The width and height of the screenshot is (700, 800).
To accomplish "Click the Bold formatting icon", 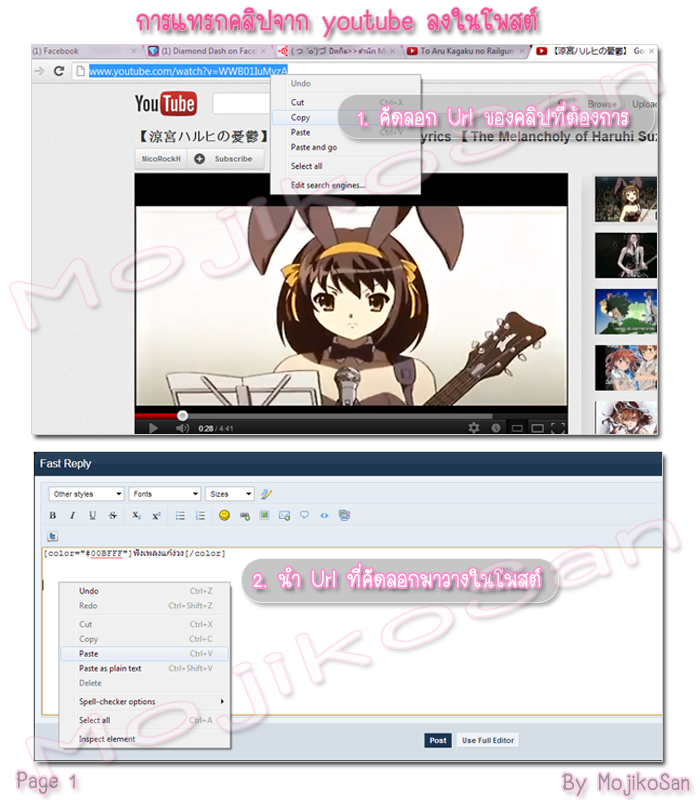I will [53, 516].
